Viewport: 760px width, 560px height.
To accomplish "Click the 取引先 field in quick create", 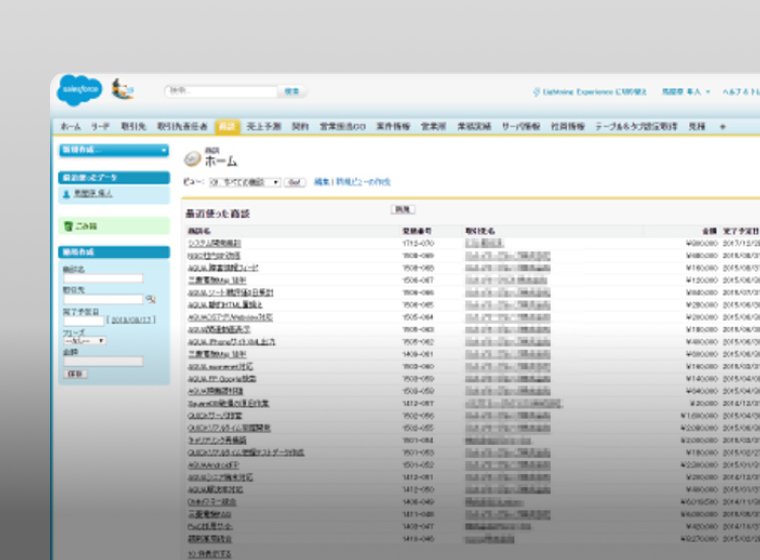I will [x=103, y=299].
